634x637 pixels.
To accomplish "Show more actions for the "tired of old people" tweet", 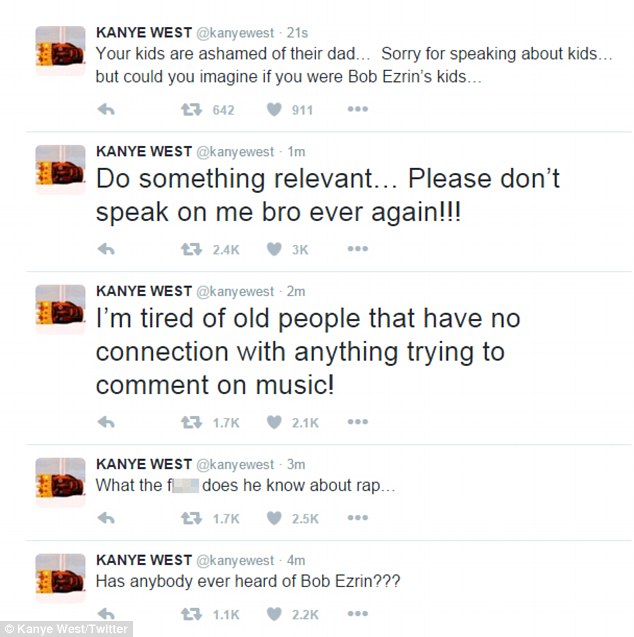I will click(x=357, y=423).
